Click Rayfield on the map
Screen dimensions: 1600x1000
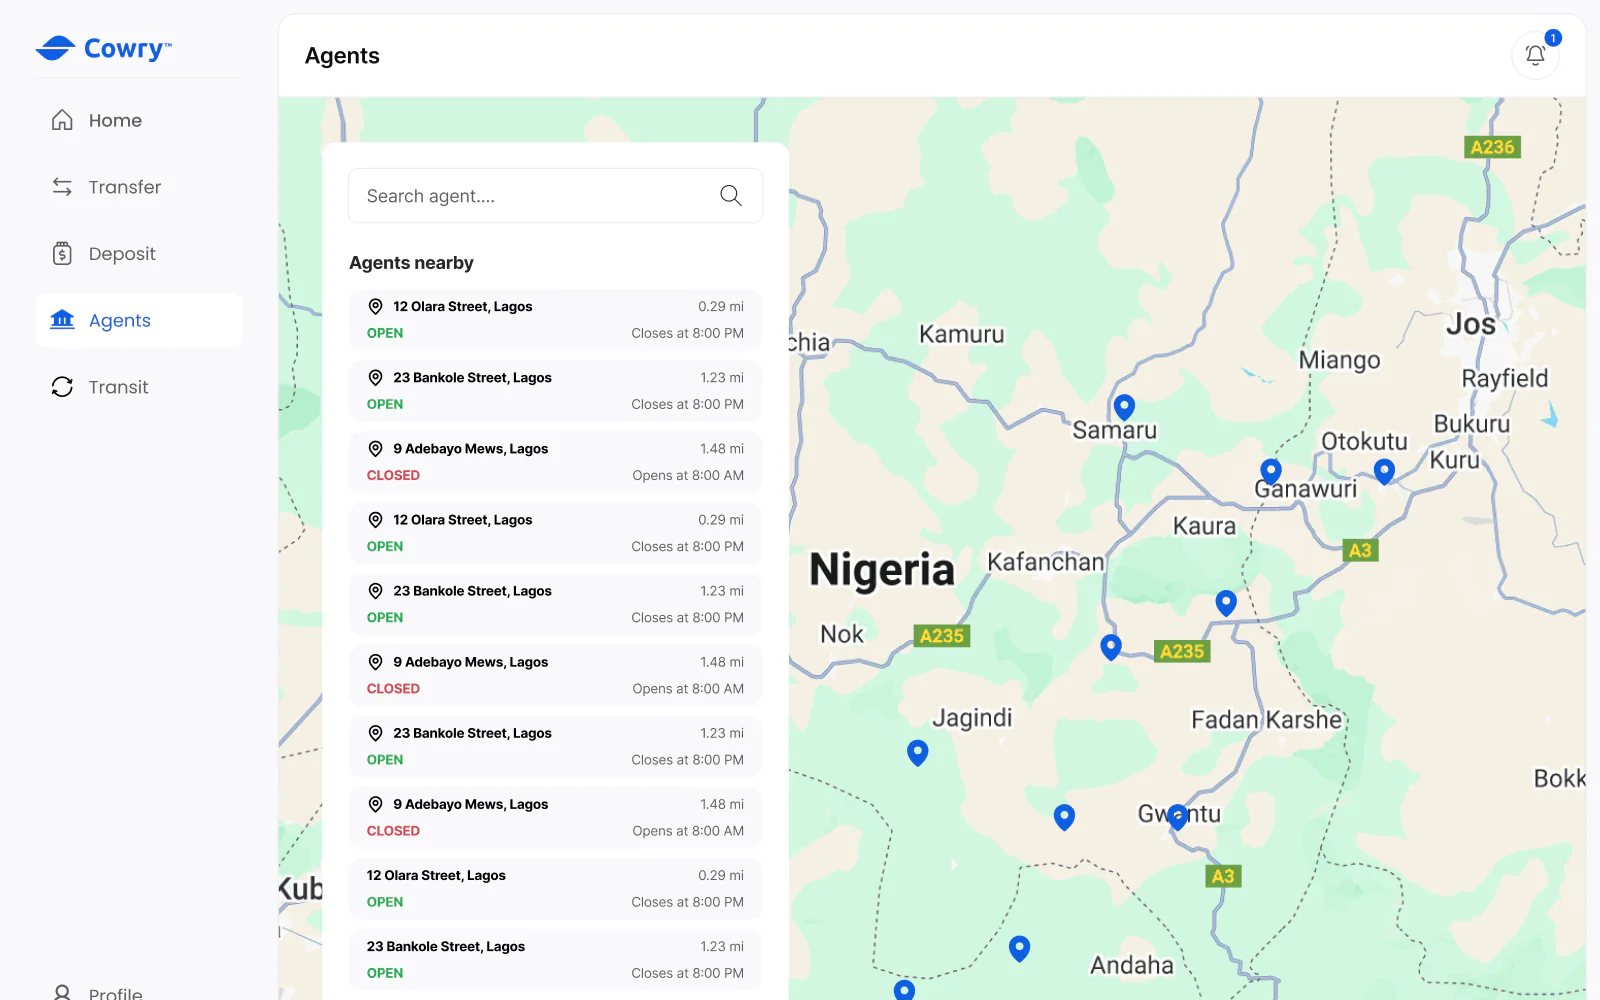coord(1505,379)
